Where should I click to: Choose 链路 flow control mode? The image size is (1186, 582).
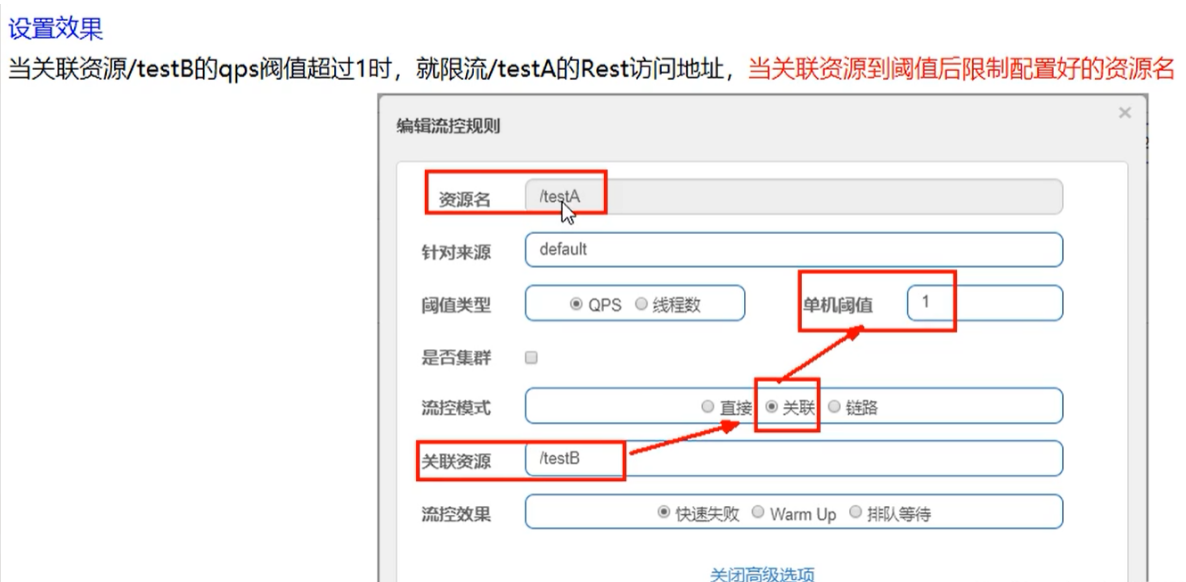(834, 407)
